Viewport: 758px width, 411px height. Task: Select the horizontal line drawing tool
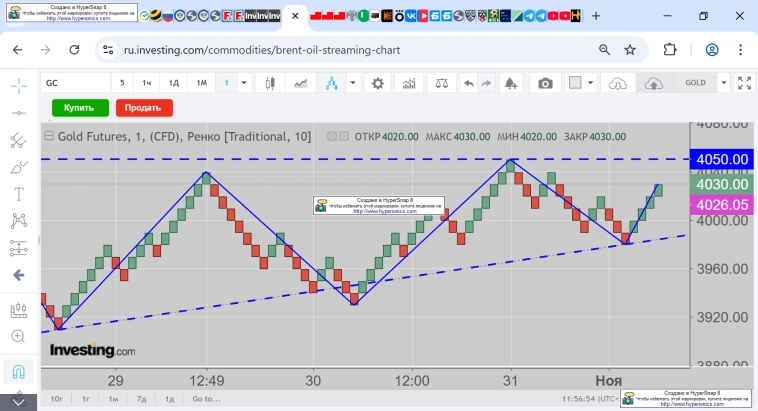pos(19,113)
